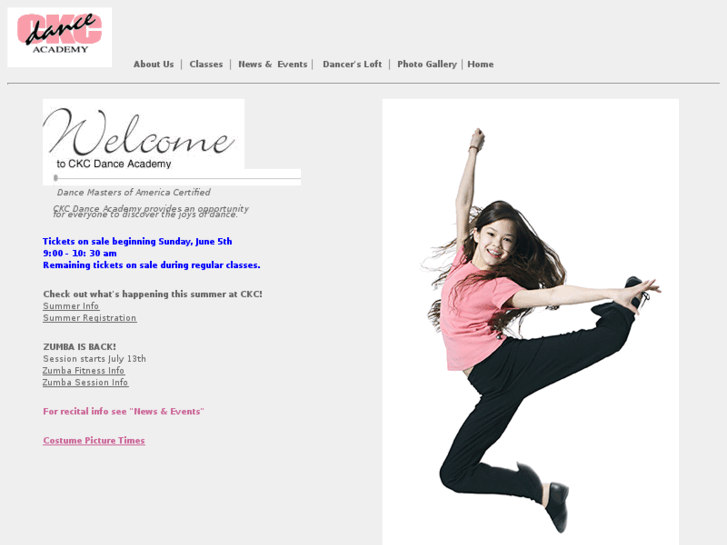
Task: Click 'For recital info see "News & Events"' text
Action: 123,411
